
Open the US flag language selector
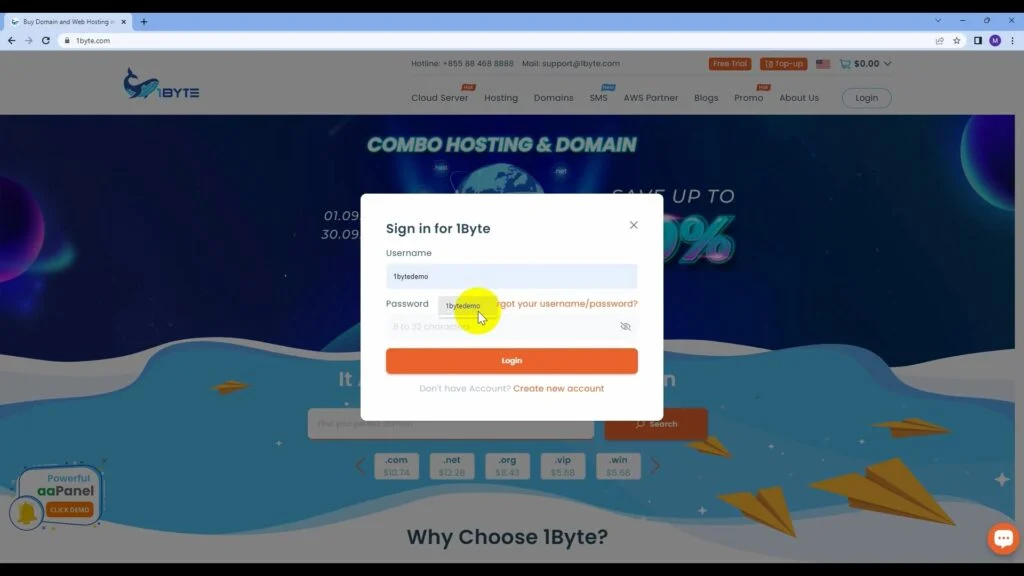point(823,63)
